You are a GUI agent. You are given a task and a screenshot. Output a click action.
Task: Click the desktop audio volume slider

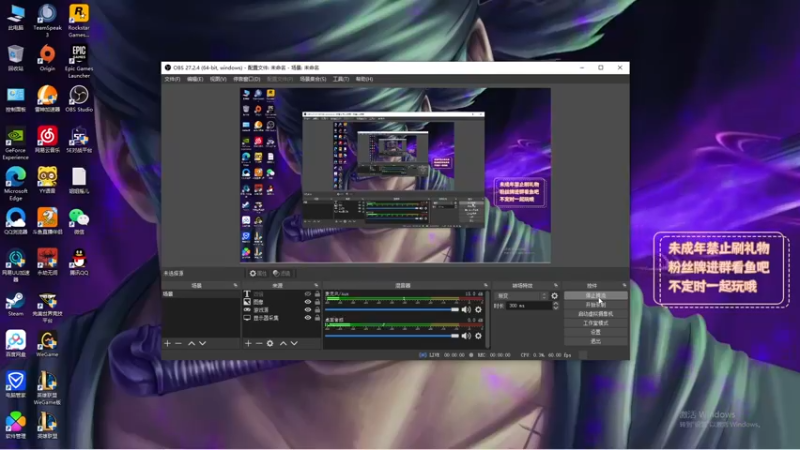[x=391, y=336]
